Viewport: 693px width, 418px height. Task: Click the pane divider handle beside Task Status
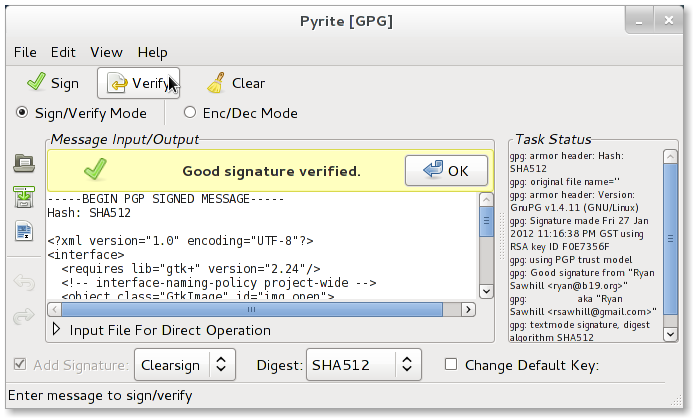(502, 236)
